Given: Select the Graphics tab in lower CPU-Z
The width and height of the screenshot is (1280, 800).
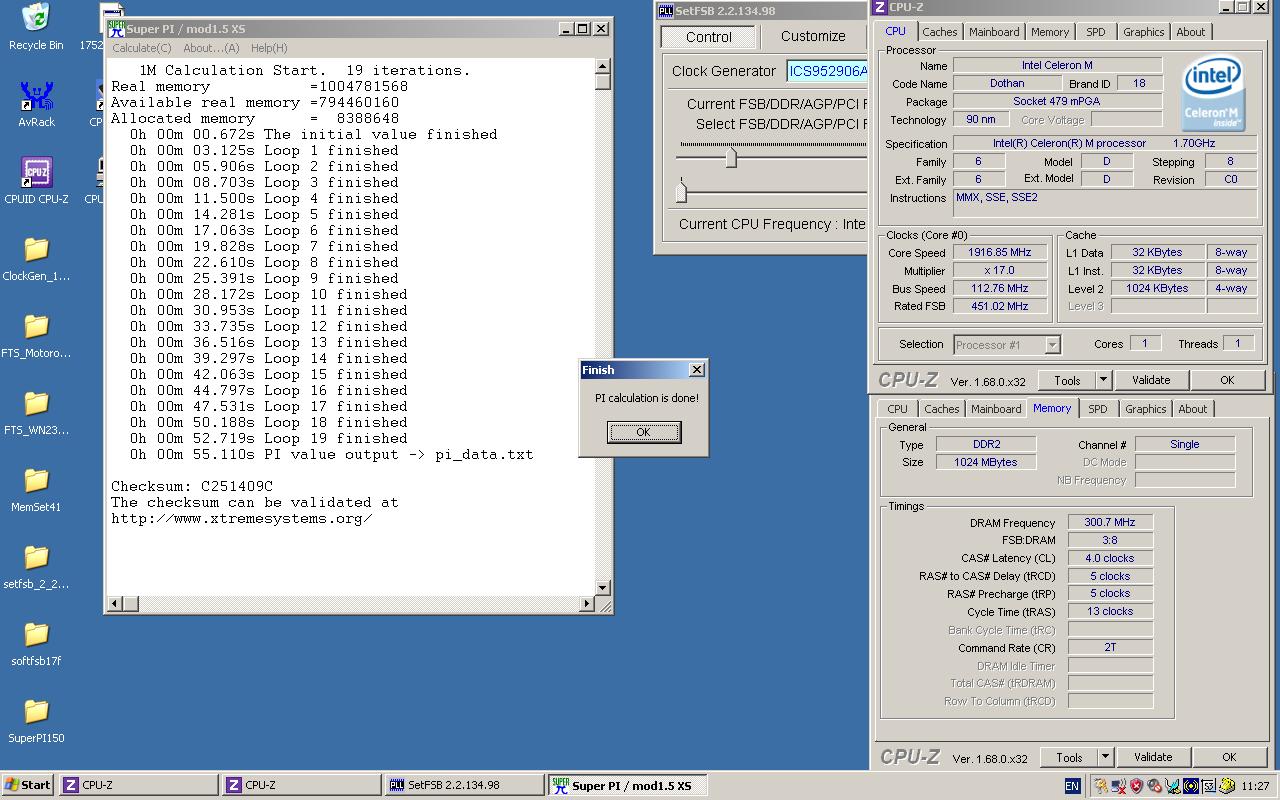Looking at the screenshot, I should [x=1145, y=409].
